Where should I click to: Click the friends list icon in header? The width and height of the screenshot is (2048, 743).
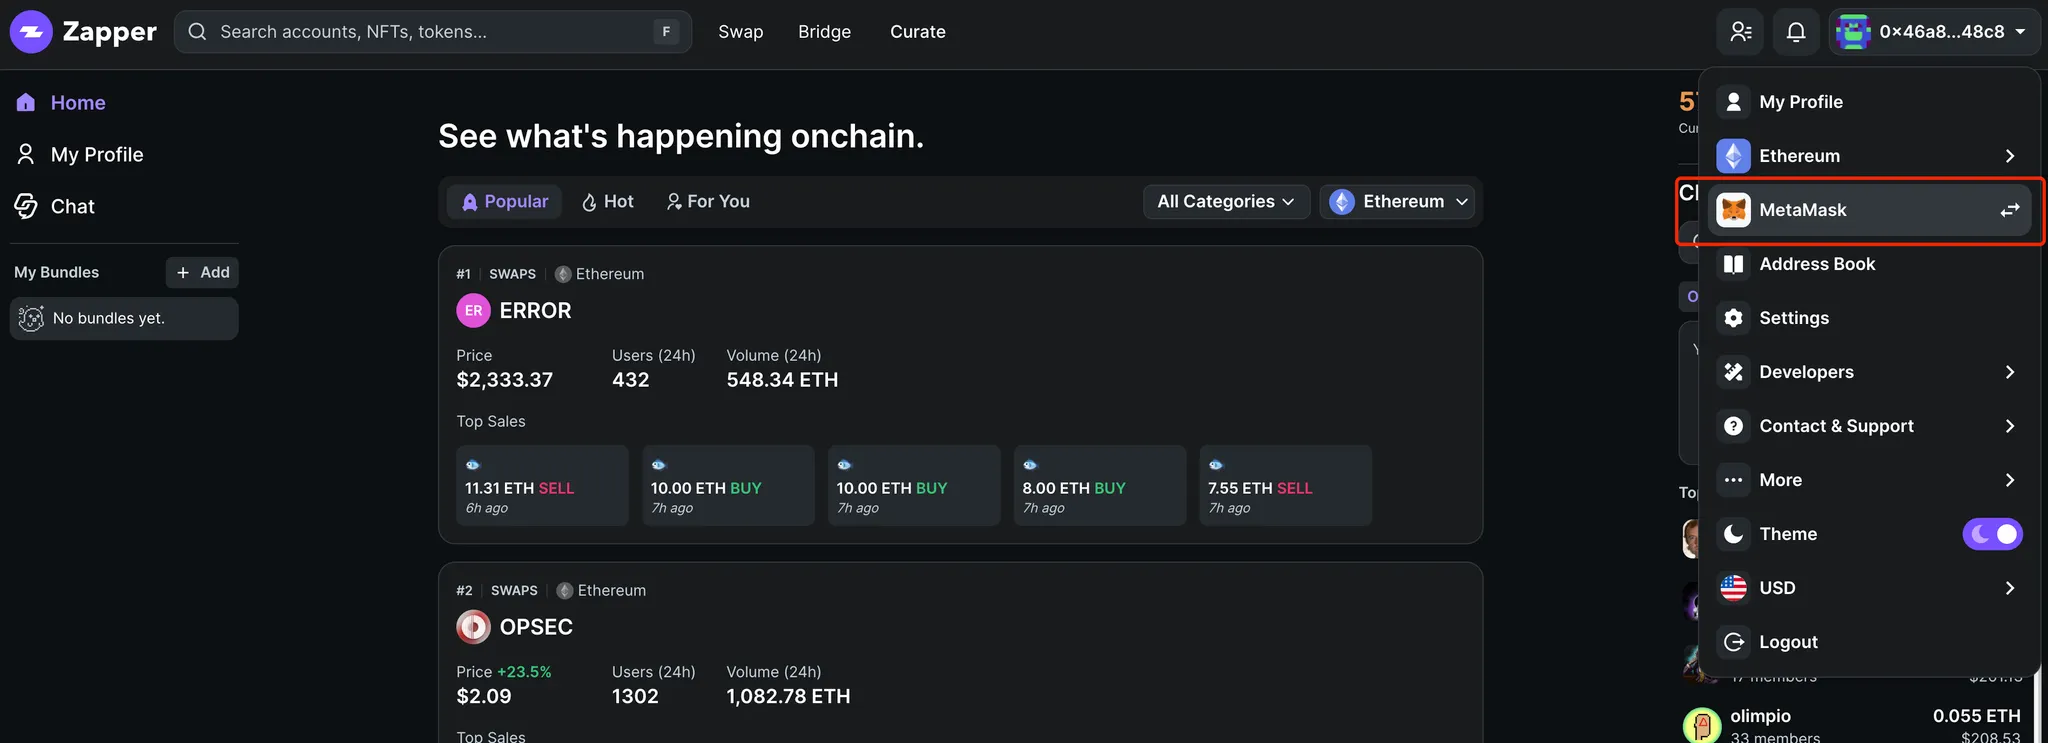click(1741, 32)
